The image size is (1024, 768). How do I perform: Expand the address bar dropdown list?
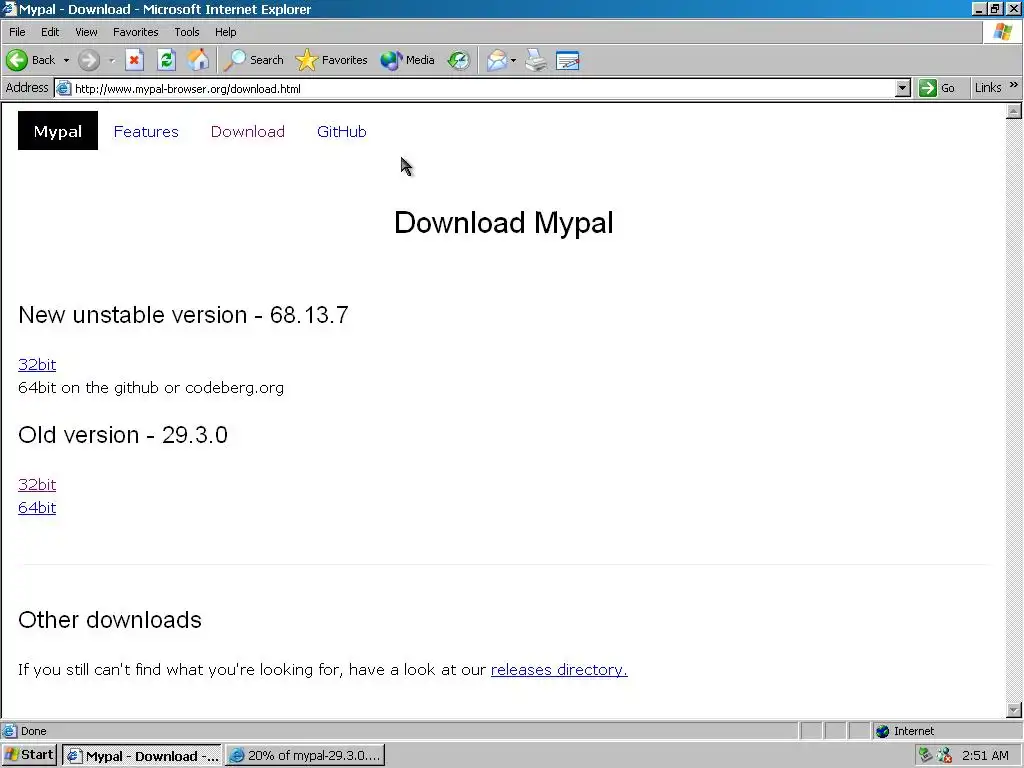click(x=903, y=88)
